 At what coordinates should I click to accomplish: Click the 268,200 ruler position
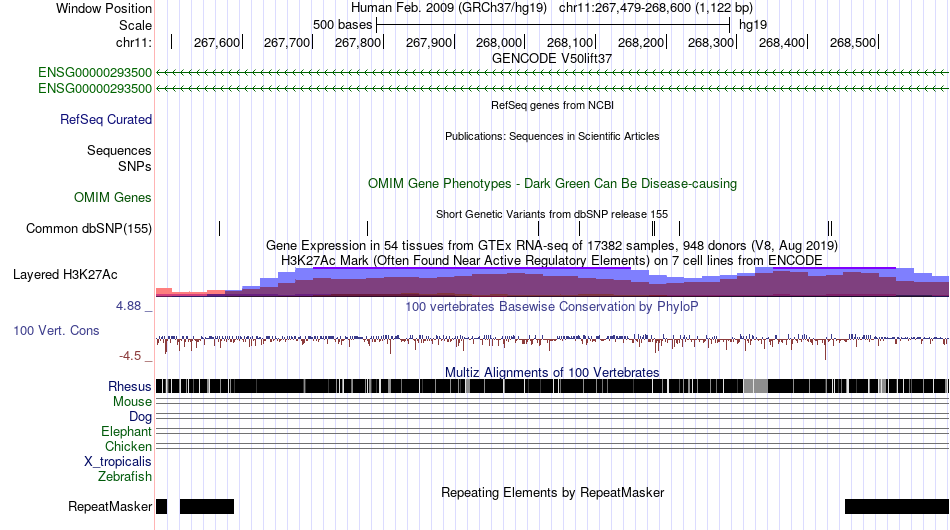(641, 42)
